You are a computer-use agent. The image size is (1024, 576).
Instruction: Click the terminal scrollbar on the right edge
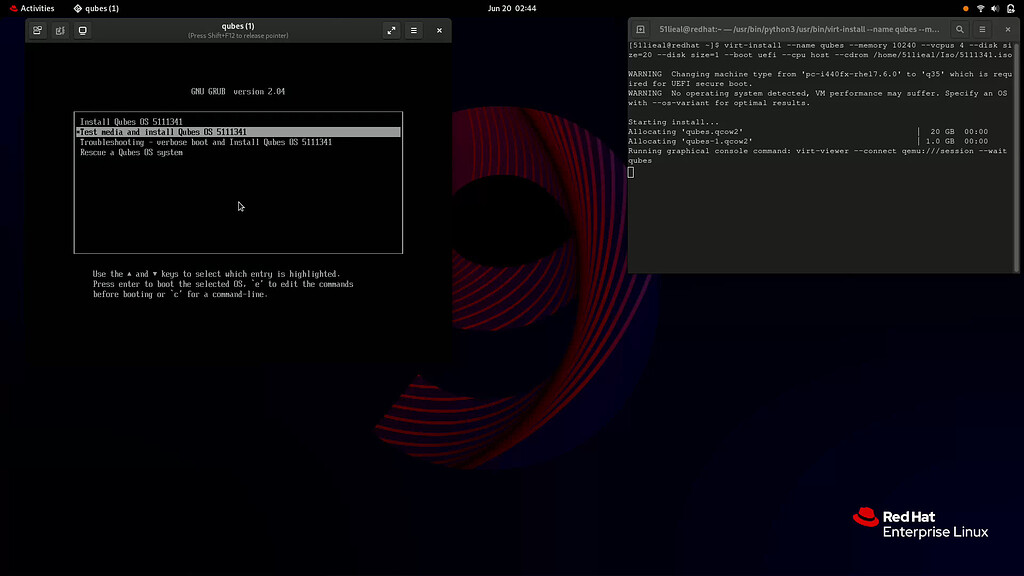point(1018,150)
